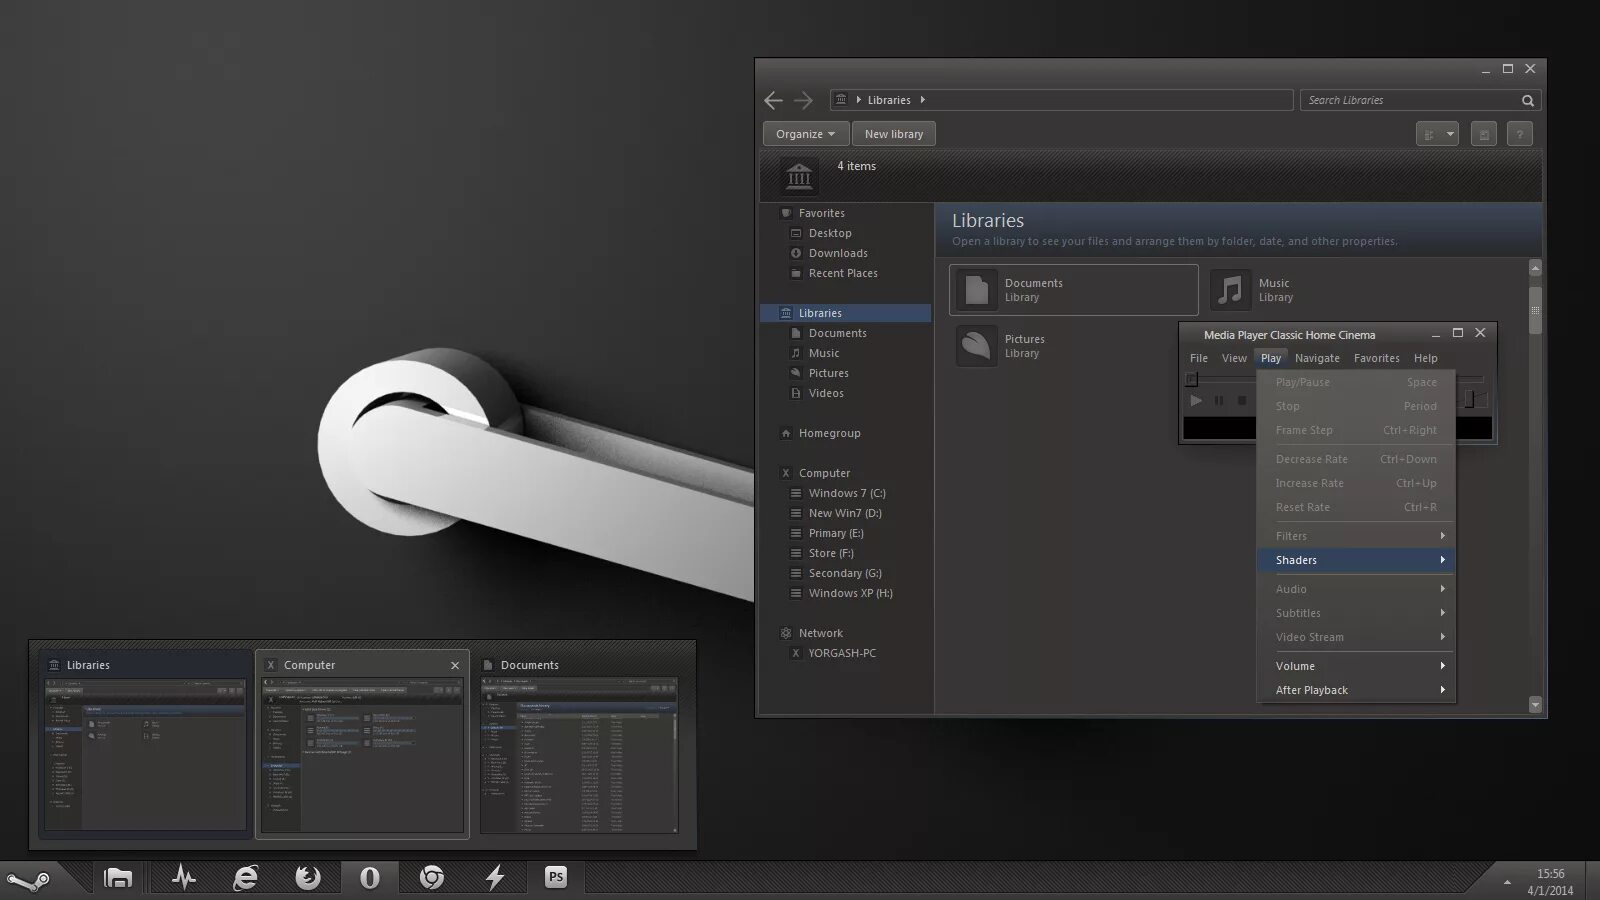Open Documents under Libraries in sidebar
1600x900 pixels.
[x=837, y=333]
